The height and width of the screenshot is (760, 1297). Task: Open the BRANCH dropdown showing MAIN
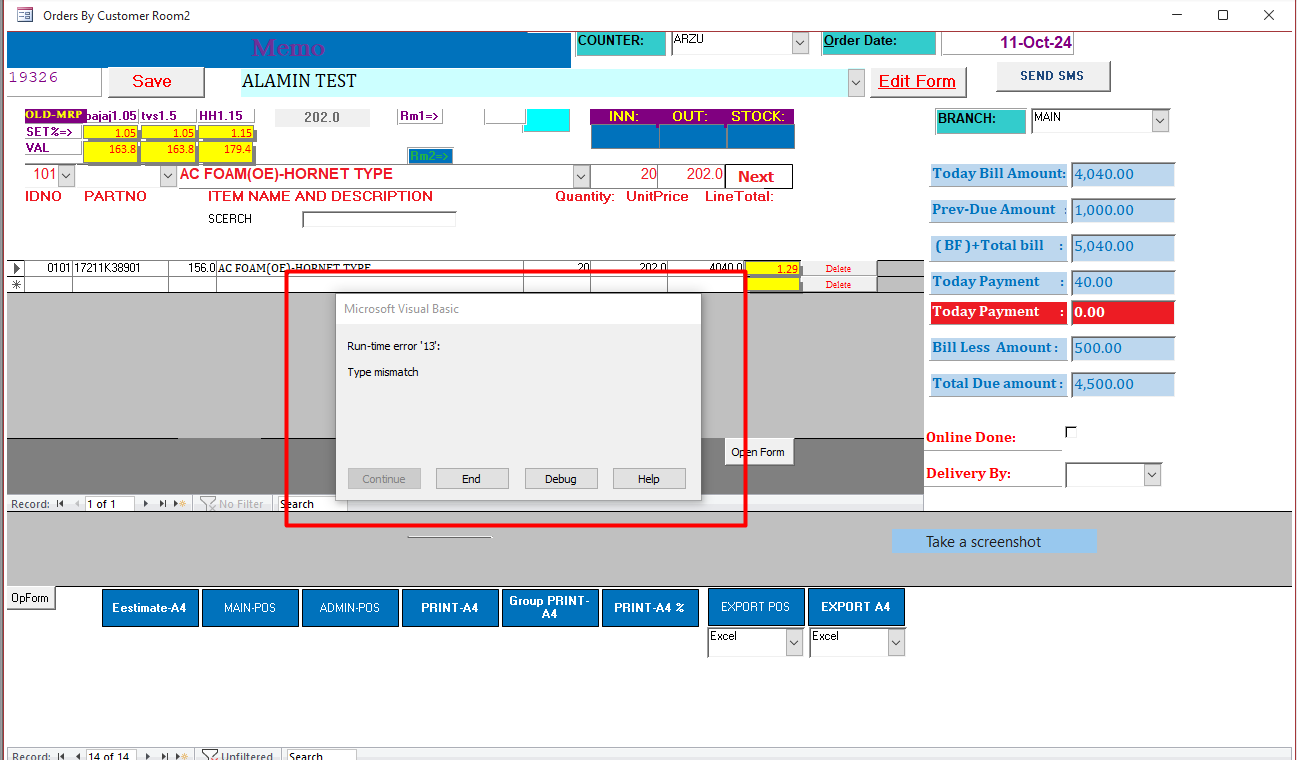point(1160,121)
